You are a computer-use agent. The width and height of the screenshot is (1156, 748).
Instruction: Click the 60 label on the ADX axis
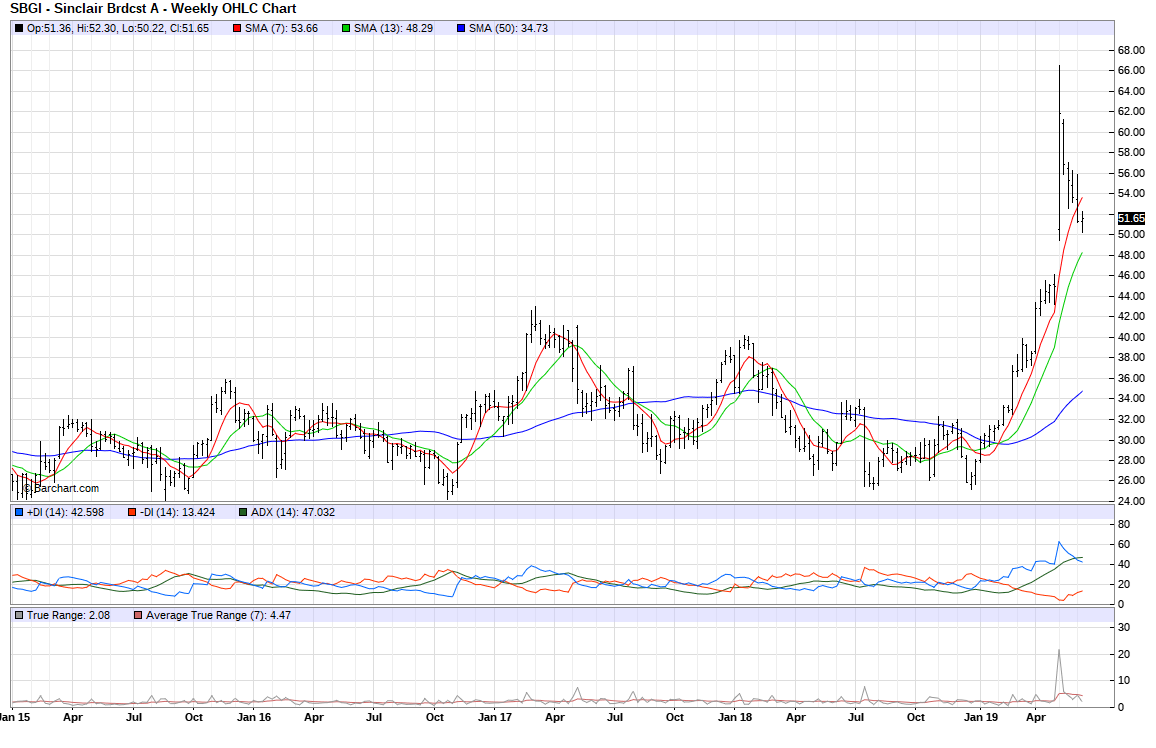(1124, 545)
